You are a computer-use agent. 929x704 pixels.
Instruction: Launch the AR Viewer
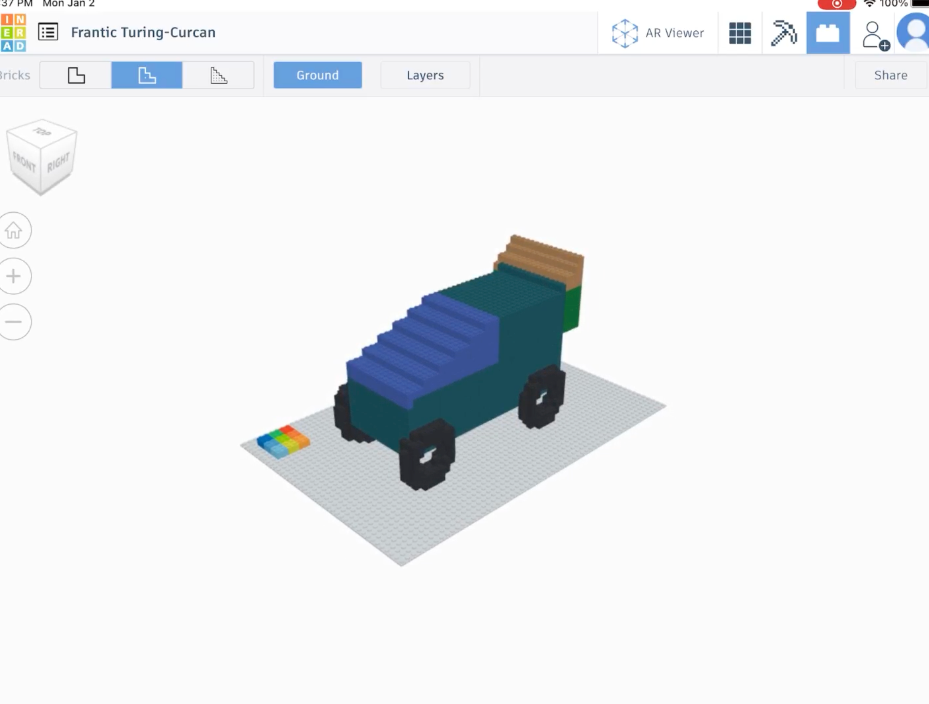tap(658, 33)
